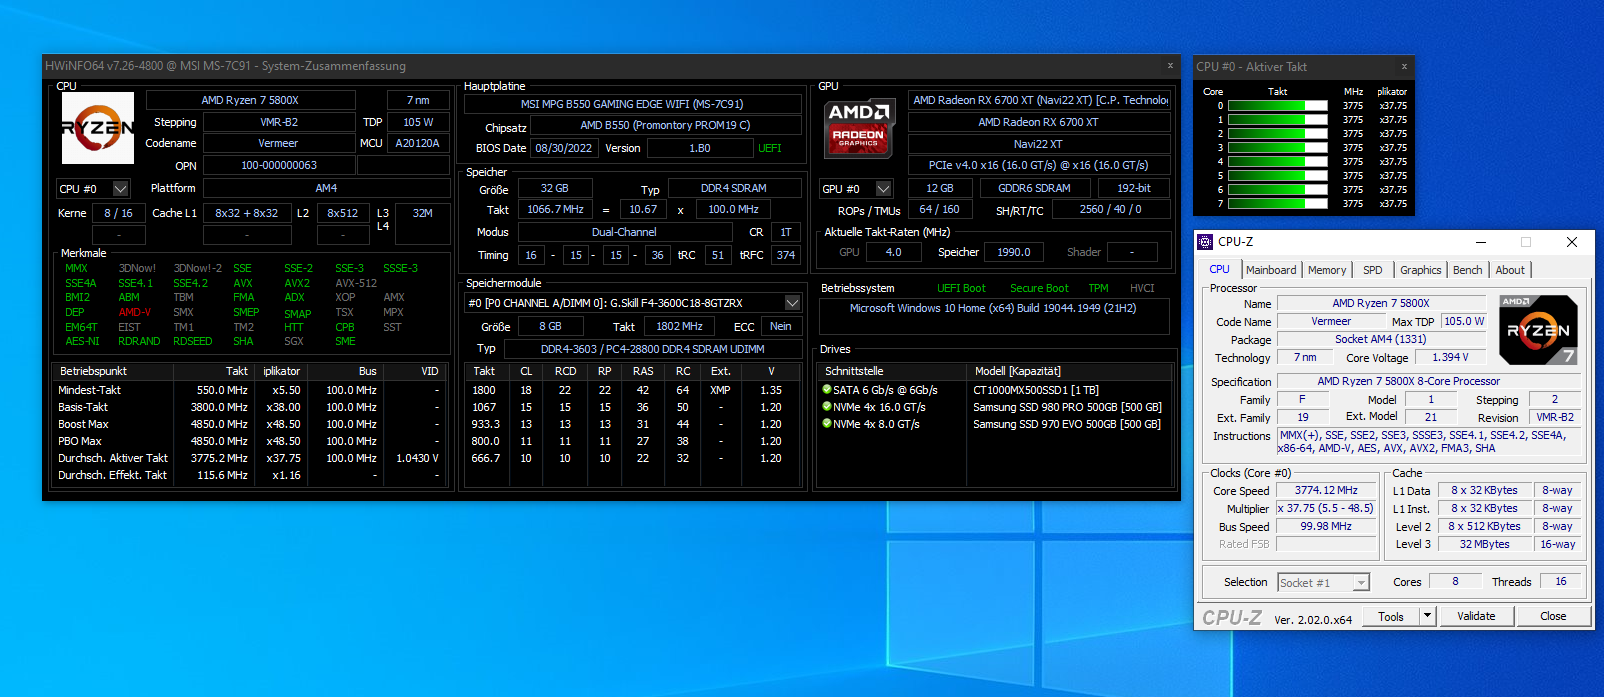
Task: Click the DDR4-3603 / PC4-28800 type field
Action: pyautogui.click(x=652, y=349)
